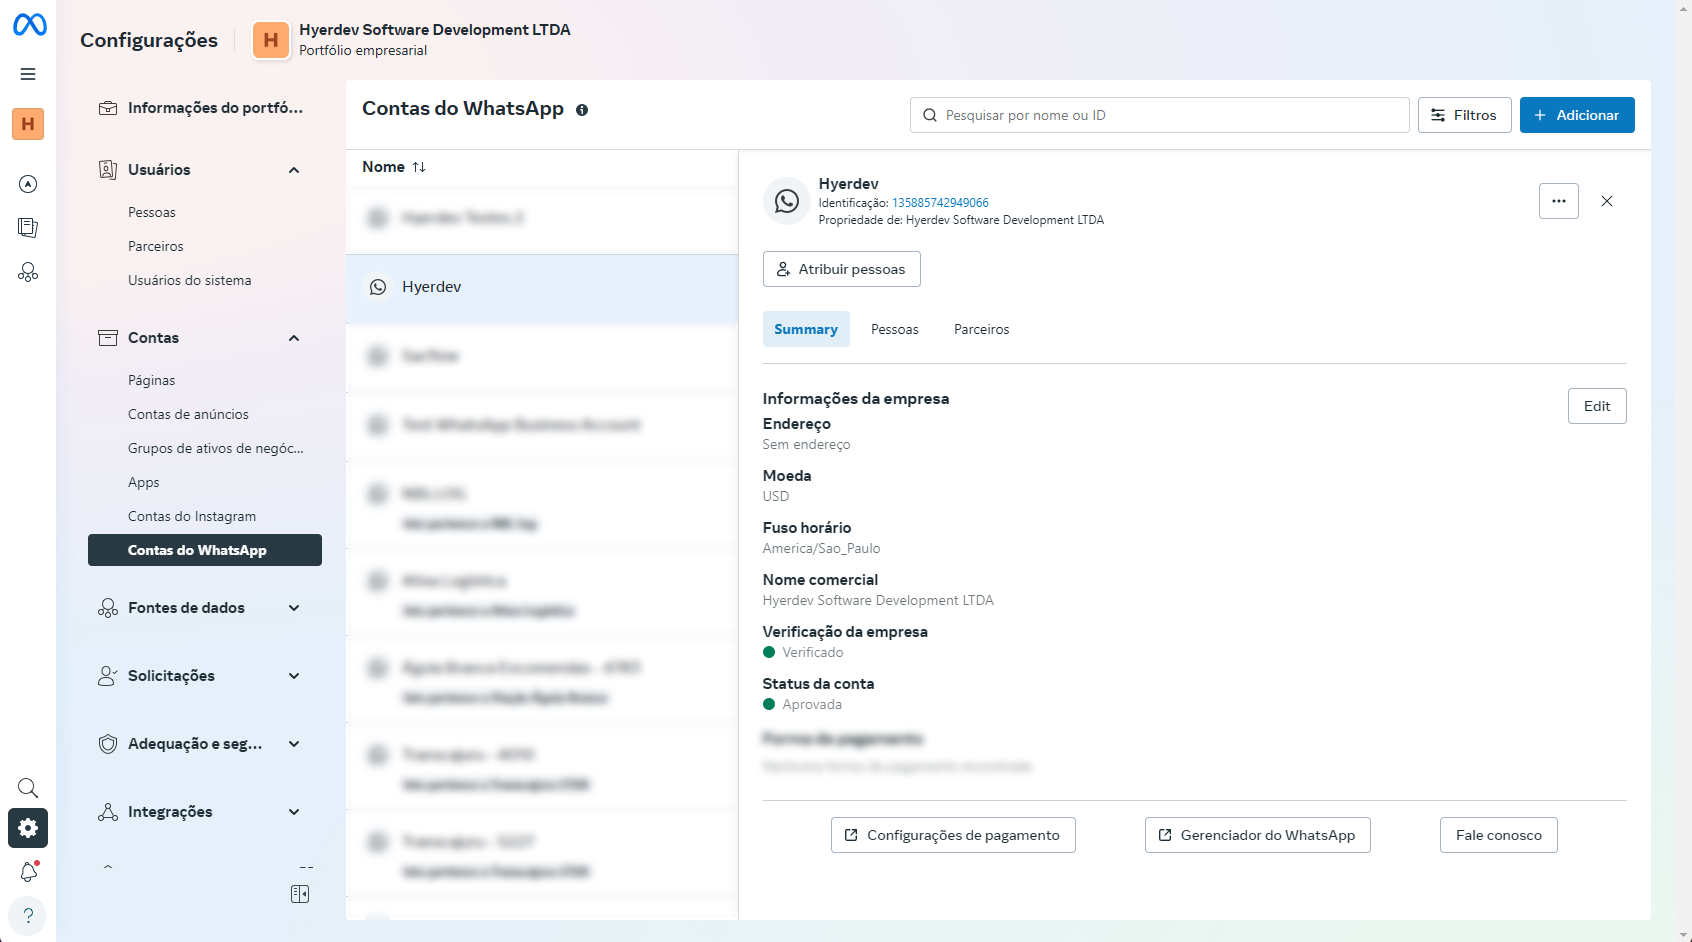Toggle the sidebar collapse panel icon
The image size is (1692, 942).
pyautogui.click(x=300, y=894)
